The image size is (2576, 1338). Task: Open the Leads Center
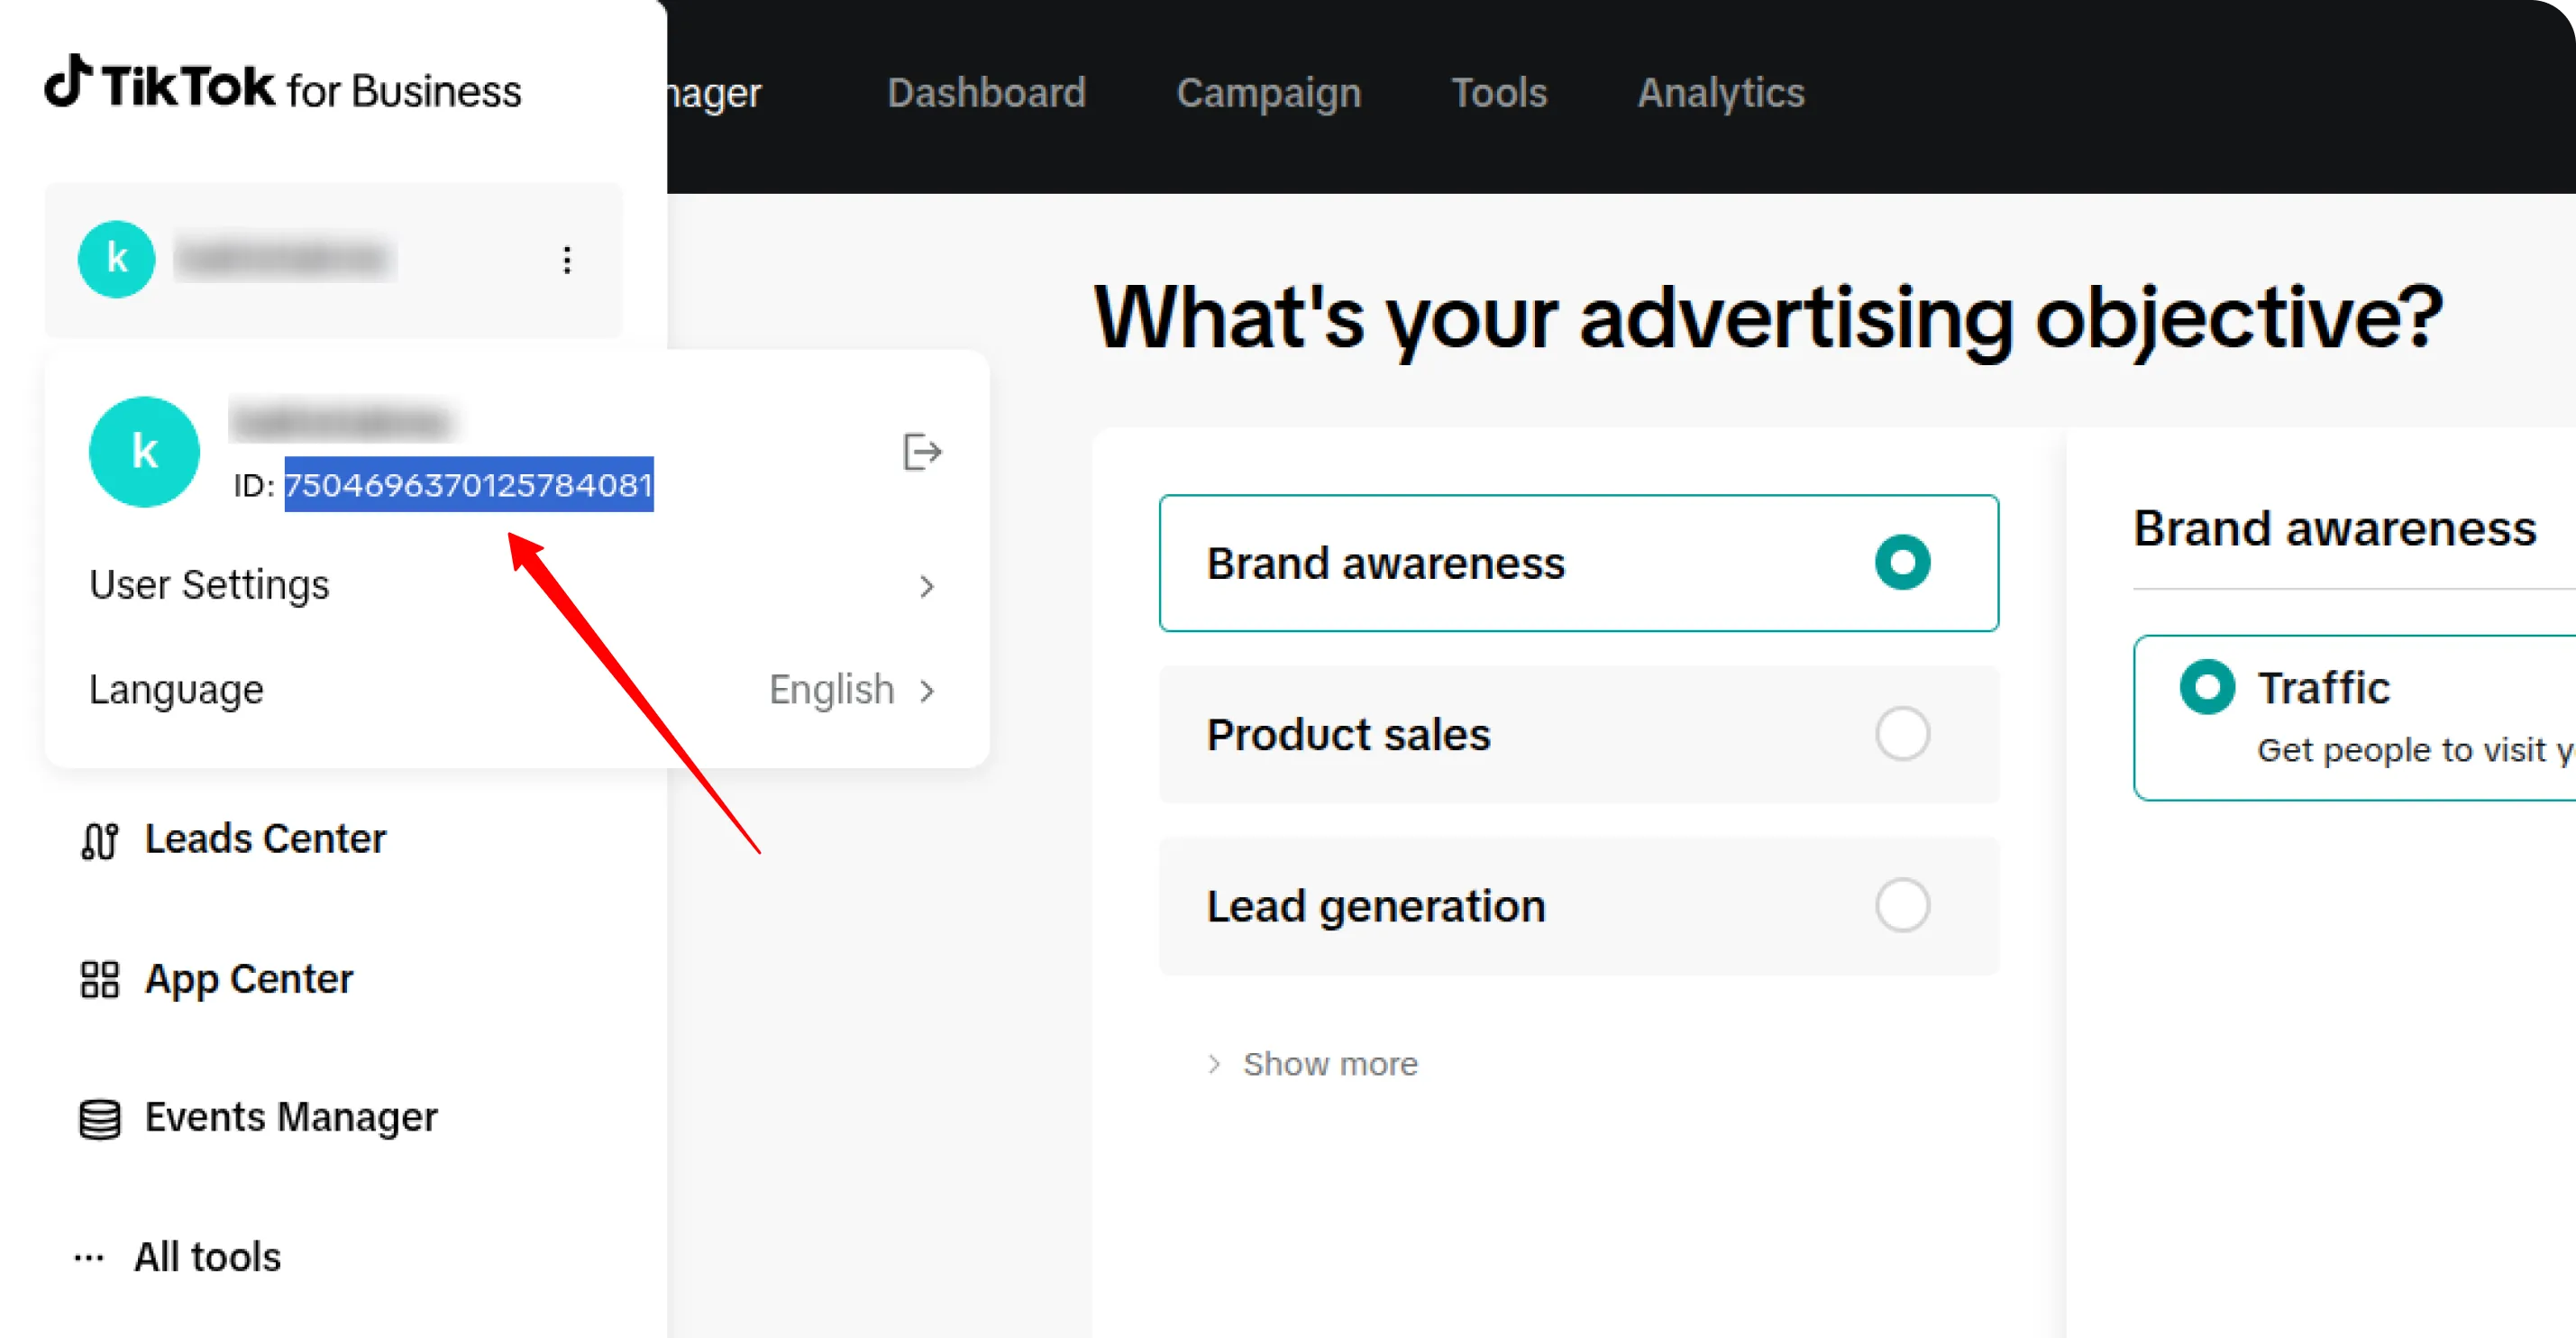pyautogui.click(x=264, y=839)
